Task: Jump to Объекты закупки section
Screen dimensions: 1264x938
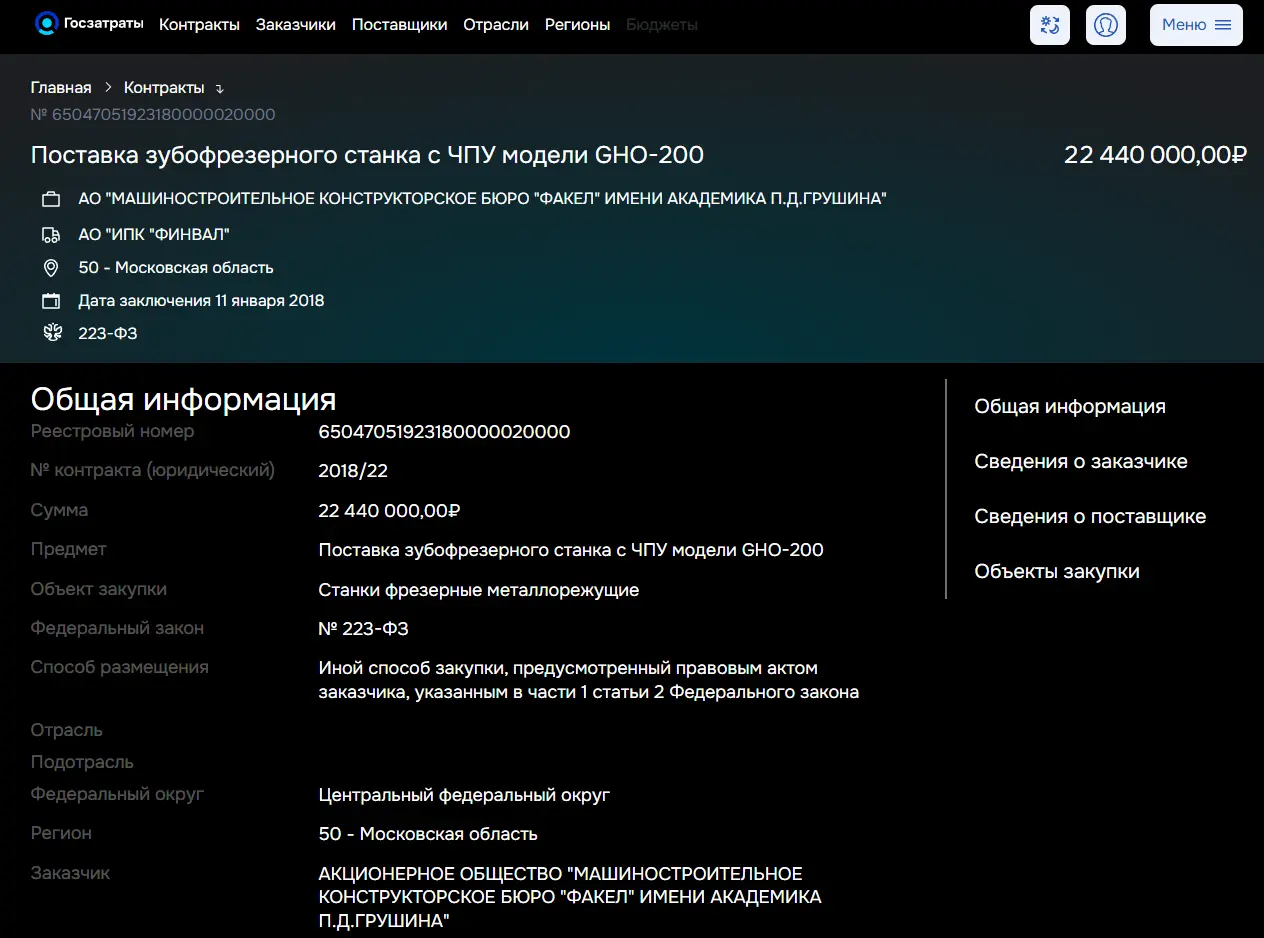Action: pyautogui.click(x=1057, y=571)
